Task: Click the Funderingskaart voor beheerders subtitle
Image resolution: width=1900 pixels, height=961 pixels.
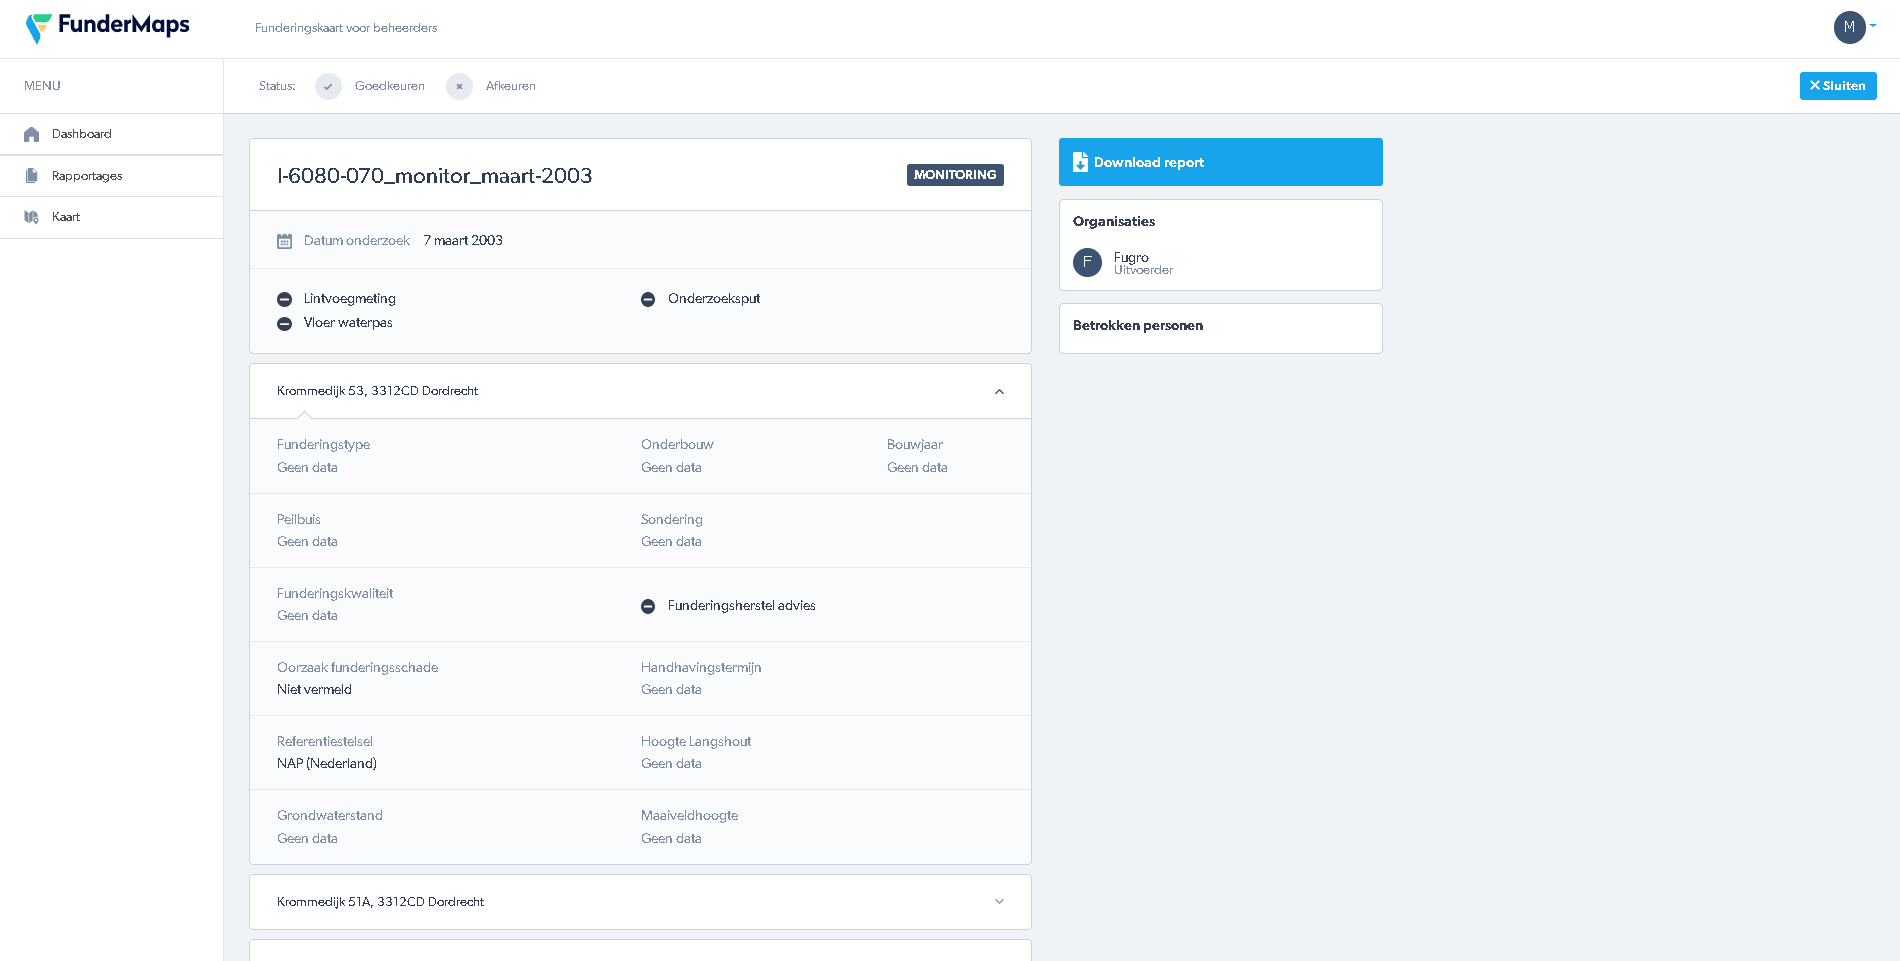Action: click(x=346, y=28)
